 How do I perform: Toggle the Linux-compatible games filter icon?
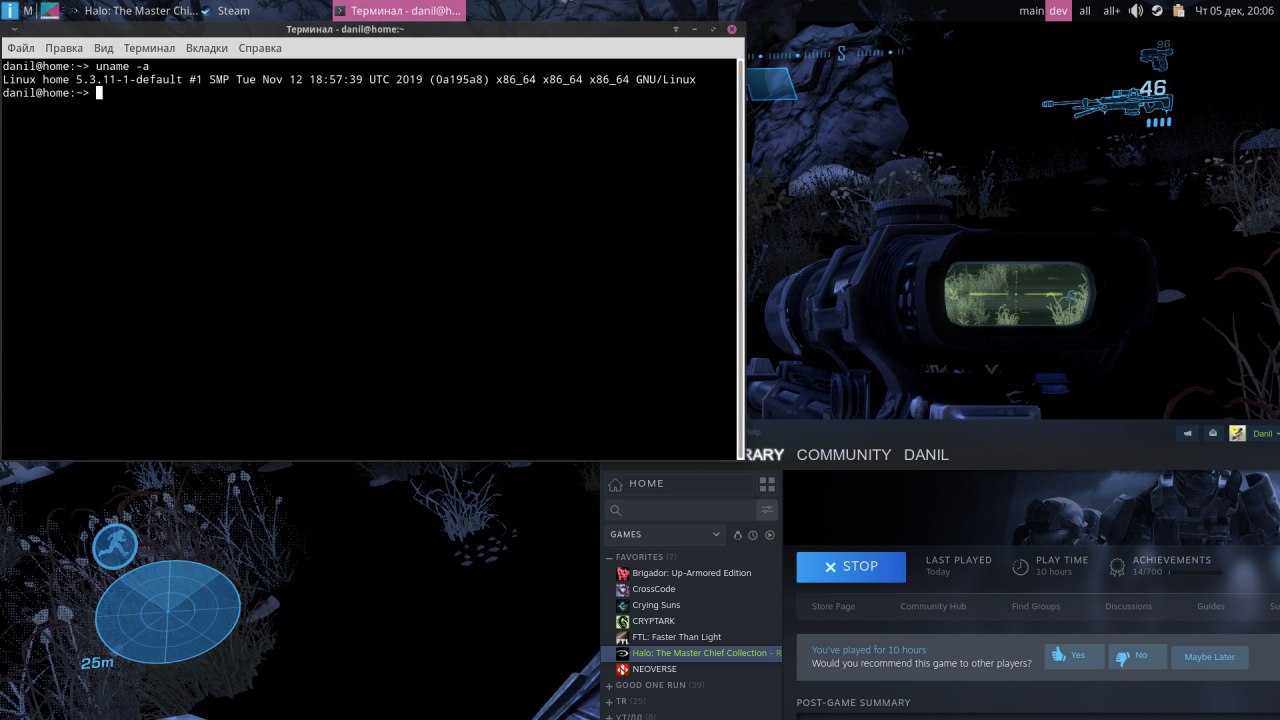[738, 535]
